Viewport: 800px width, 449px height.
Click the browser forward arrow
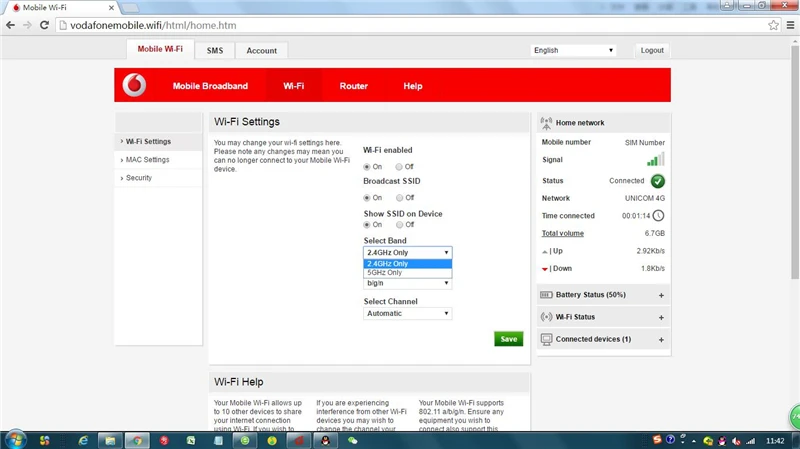28,25
